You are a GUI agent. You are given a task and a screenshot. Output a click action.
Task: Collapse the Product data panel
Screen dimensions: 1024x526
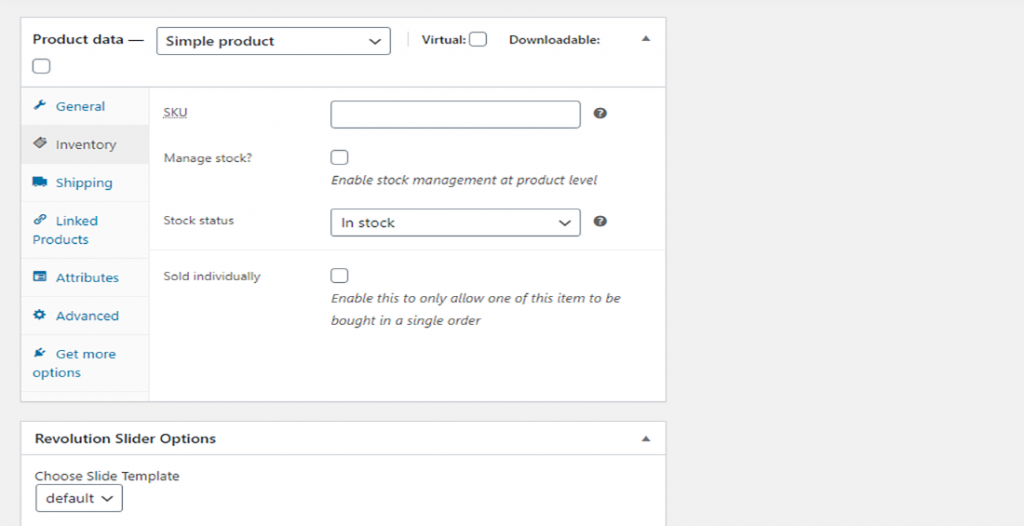point(646,39)
